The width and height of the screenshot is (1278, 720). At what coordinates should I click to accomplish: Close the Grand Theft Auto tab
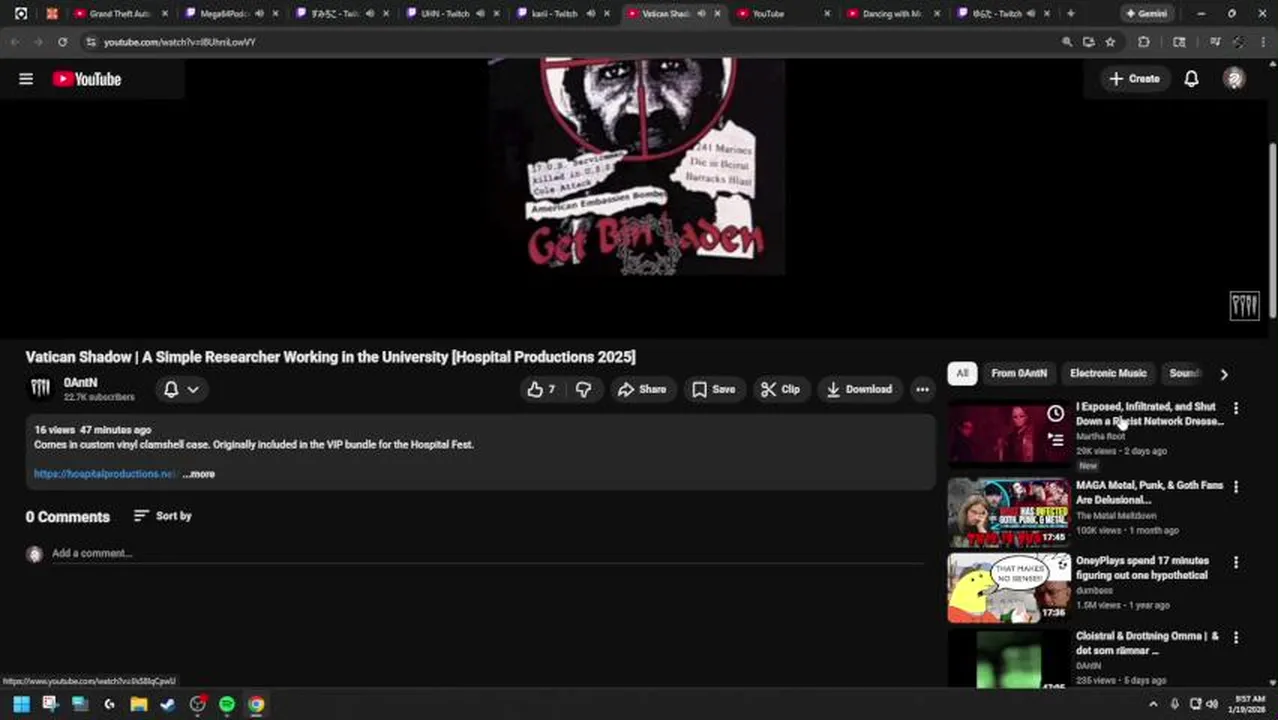tap(165, 14)
